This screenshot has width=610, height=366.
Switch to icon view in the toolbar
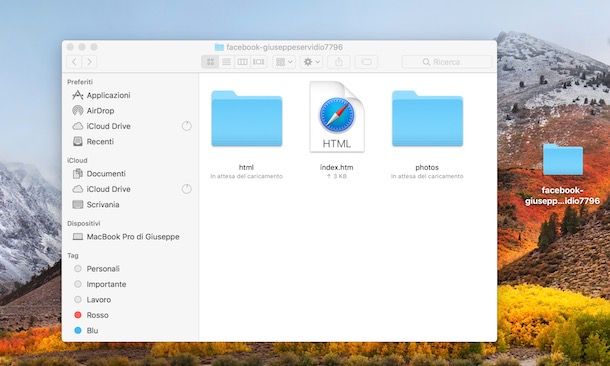(210, 62)
